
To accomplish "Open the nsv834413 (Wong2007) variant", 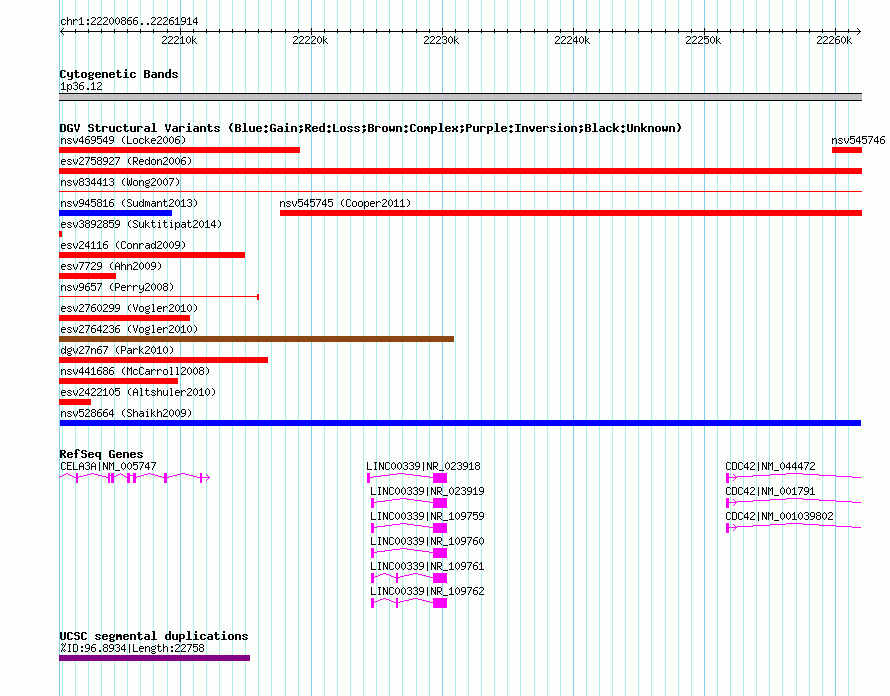I will [120, 182].
